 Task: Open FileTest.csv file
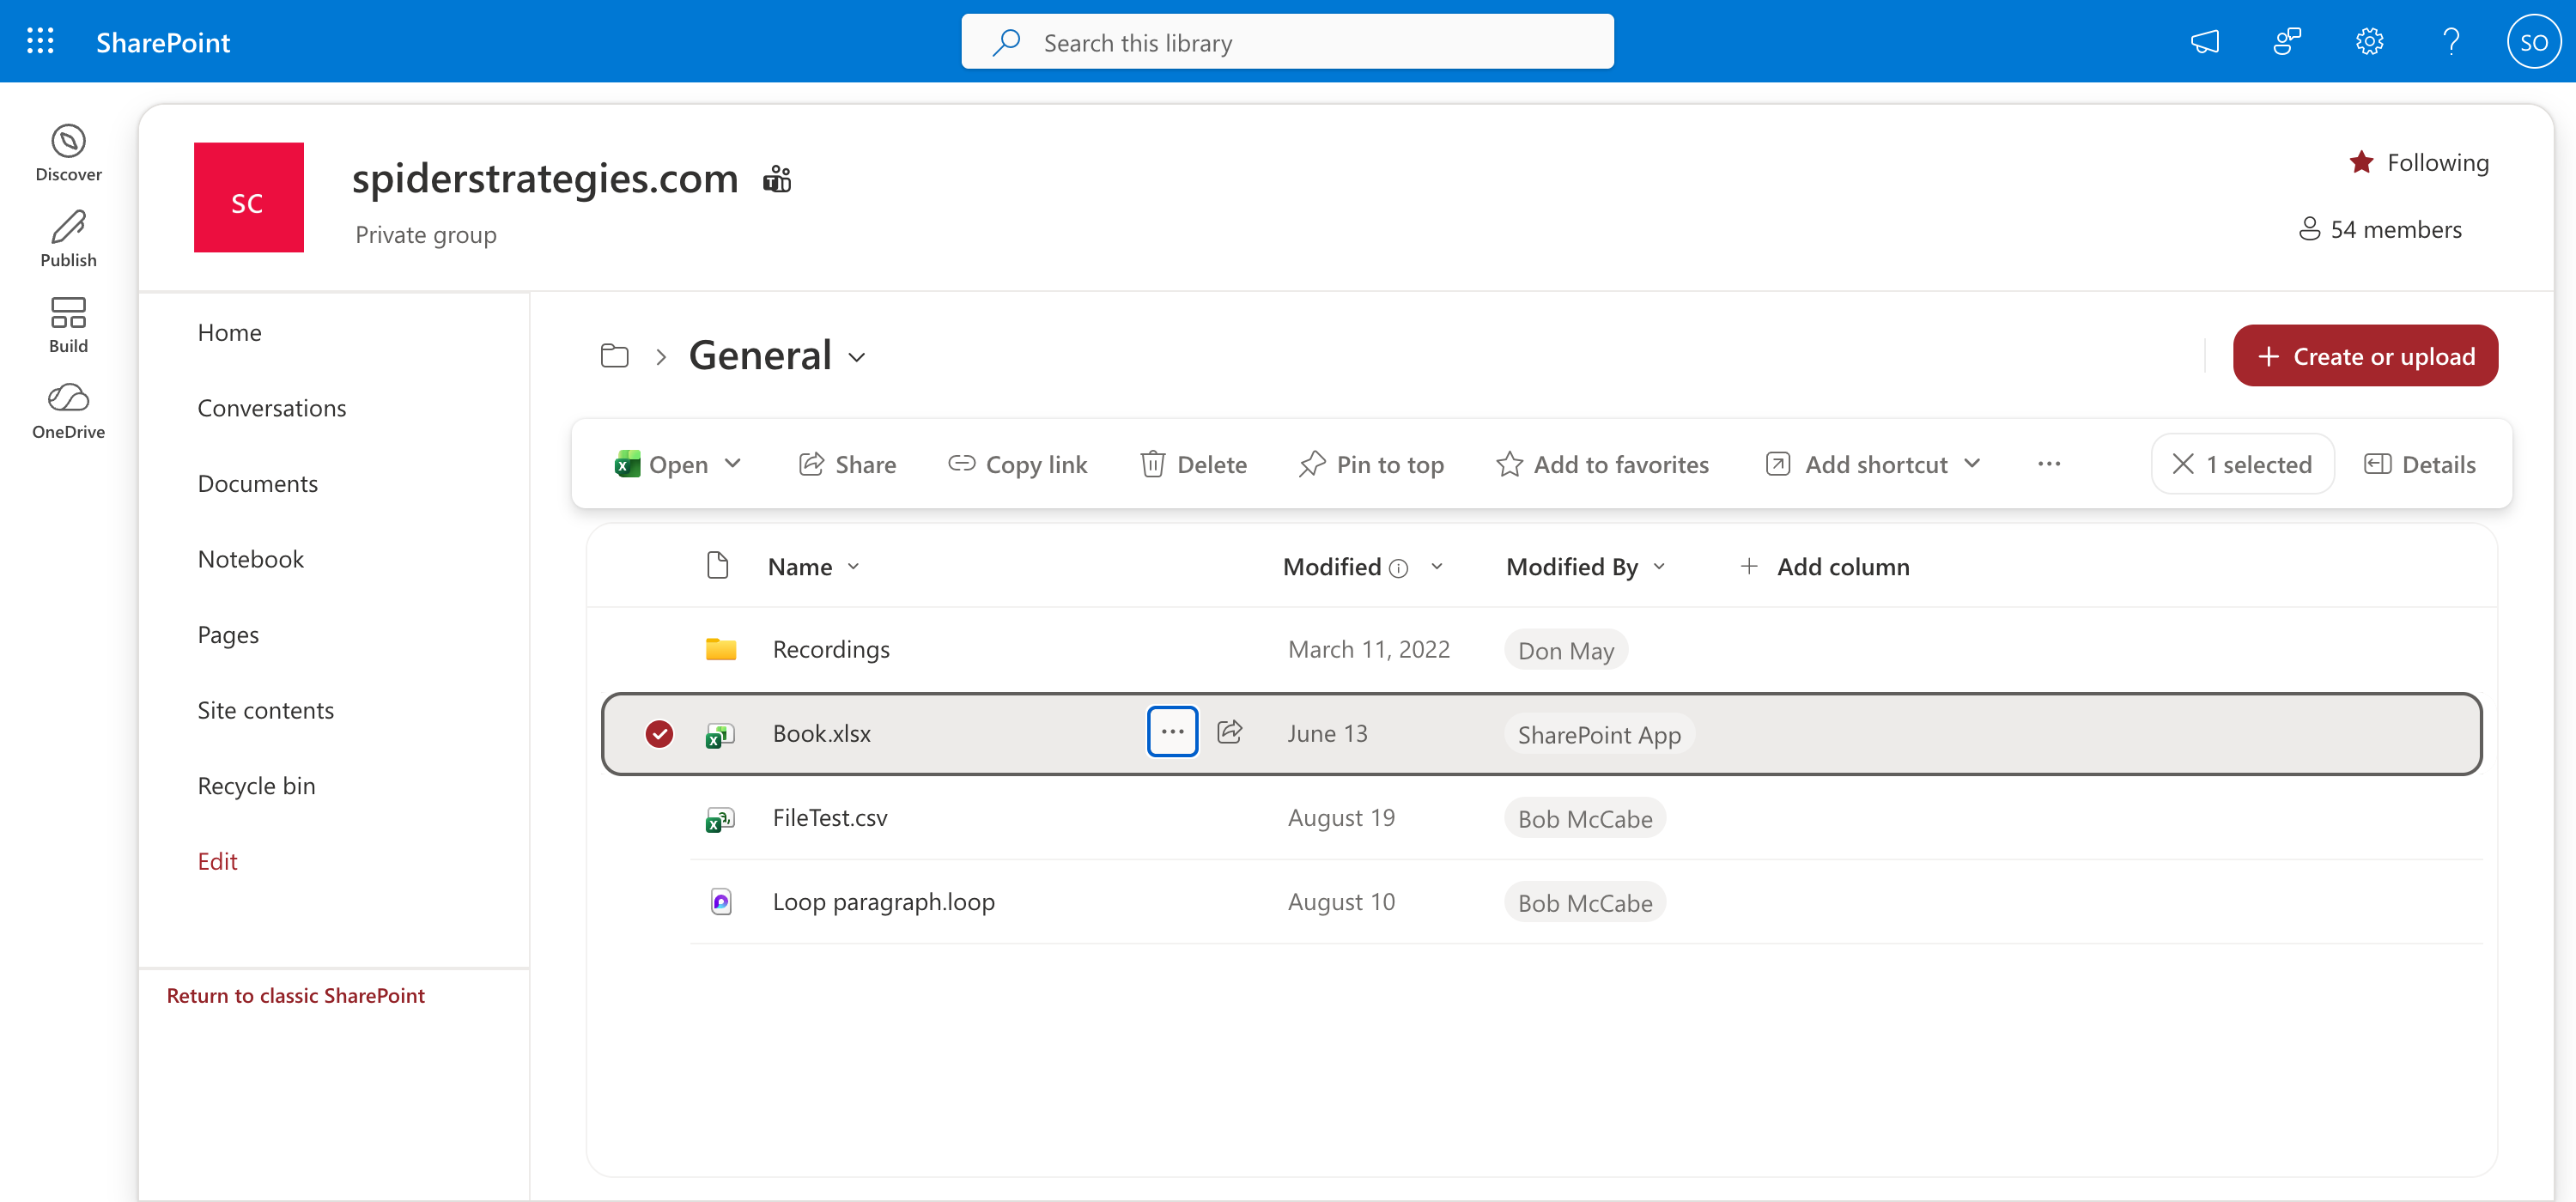point(830,817)
